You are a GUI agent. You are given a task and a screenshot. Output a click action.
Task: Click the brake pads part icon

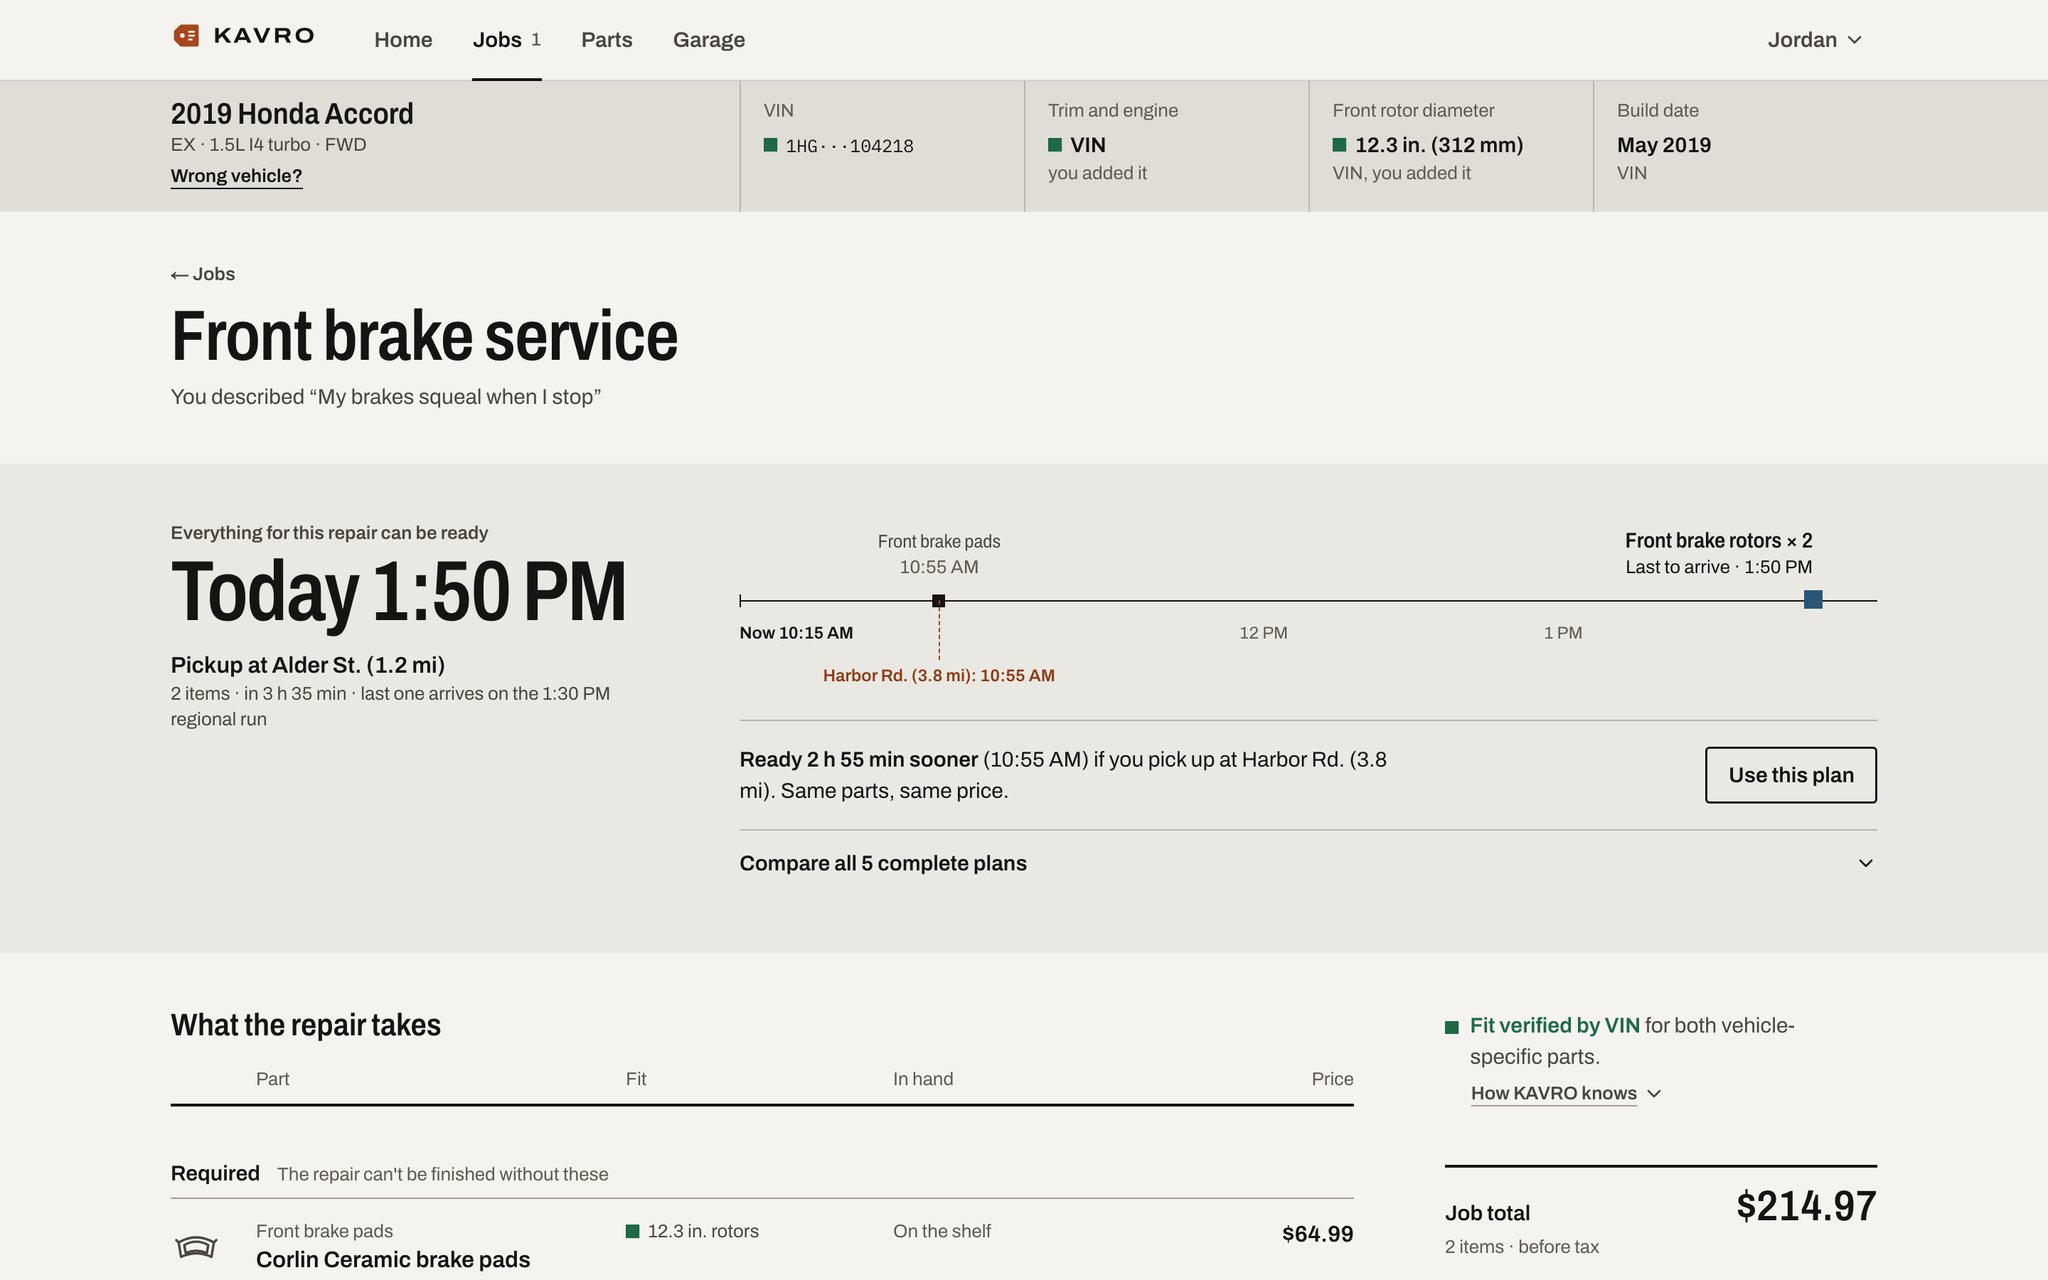coord(196,1246)
